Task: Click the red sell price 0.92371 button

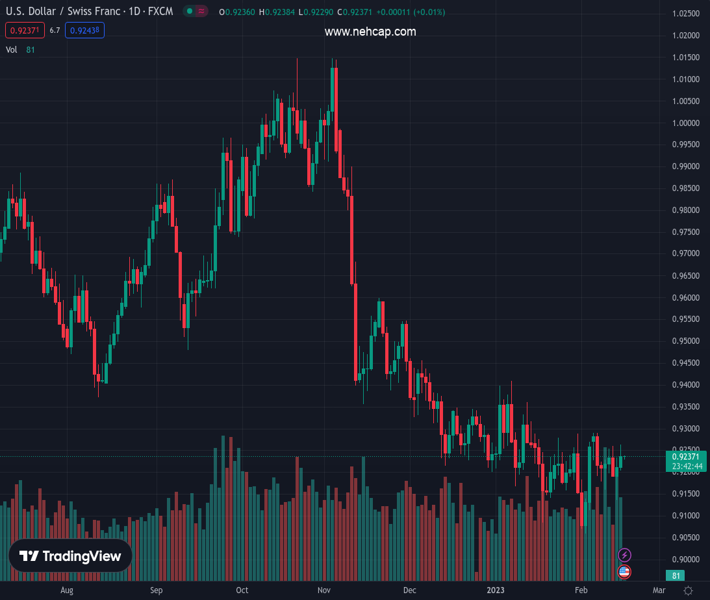Action: [x=23, y=30]
